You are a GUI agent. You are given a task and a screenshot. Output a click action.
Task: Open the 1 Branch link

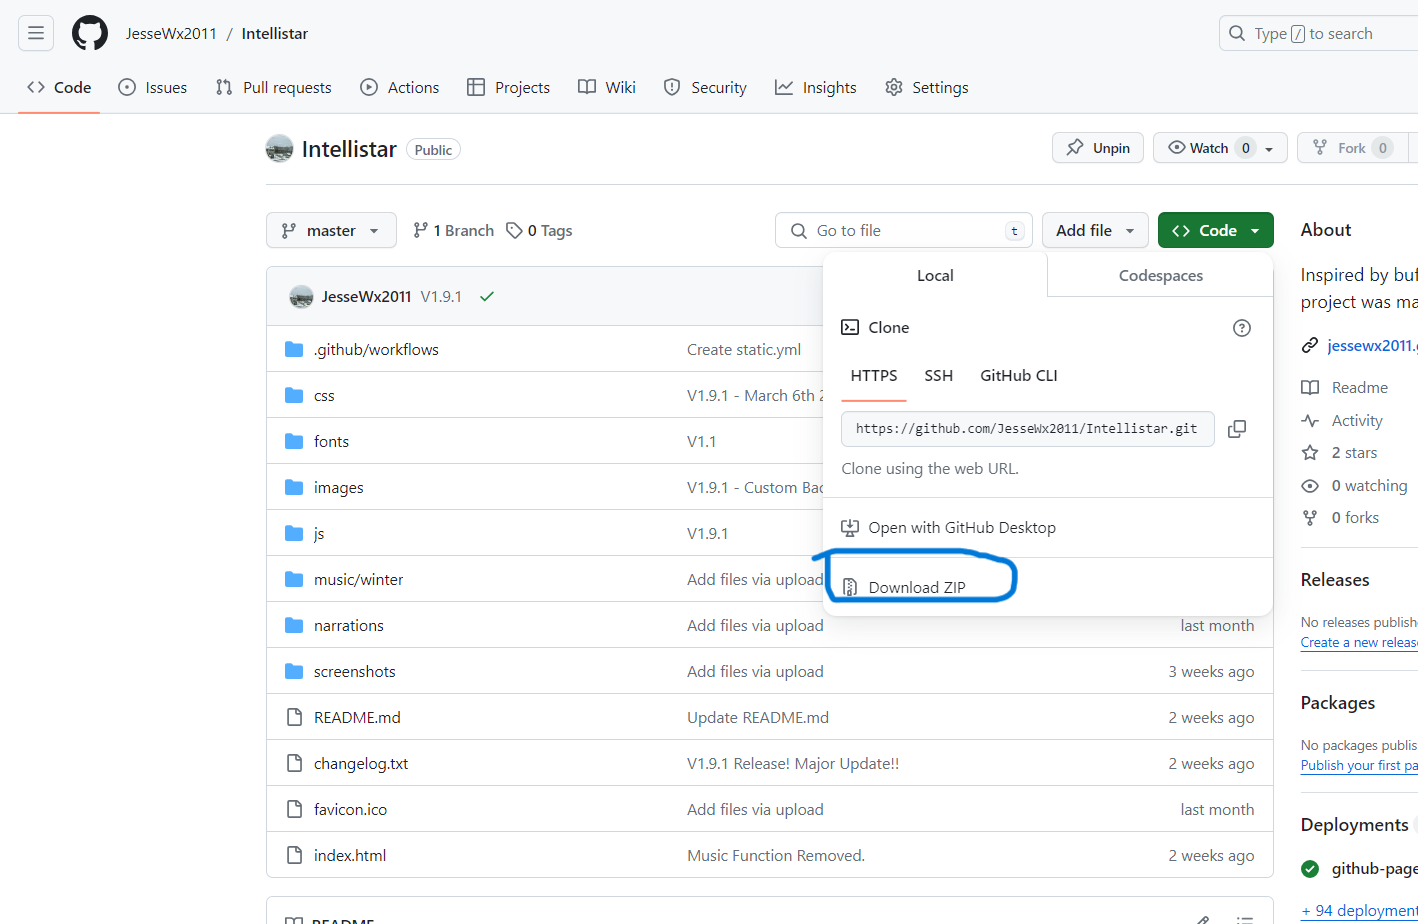pos(454,231)
